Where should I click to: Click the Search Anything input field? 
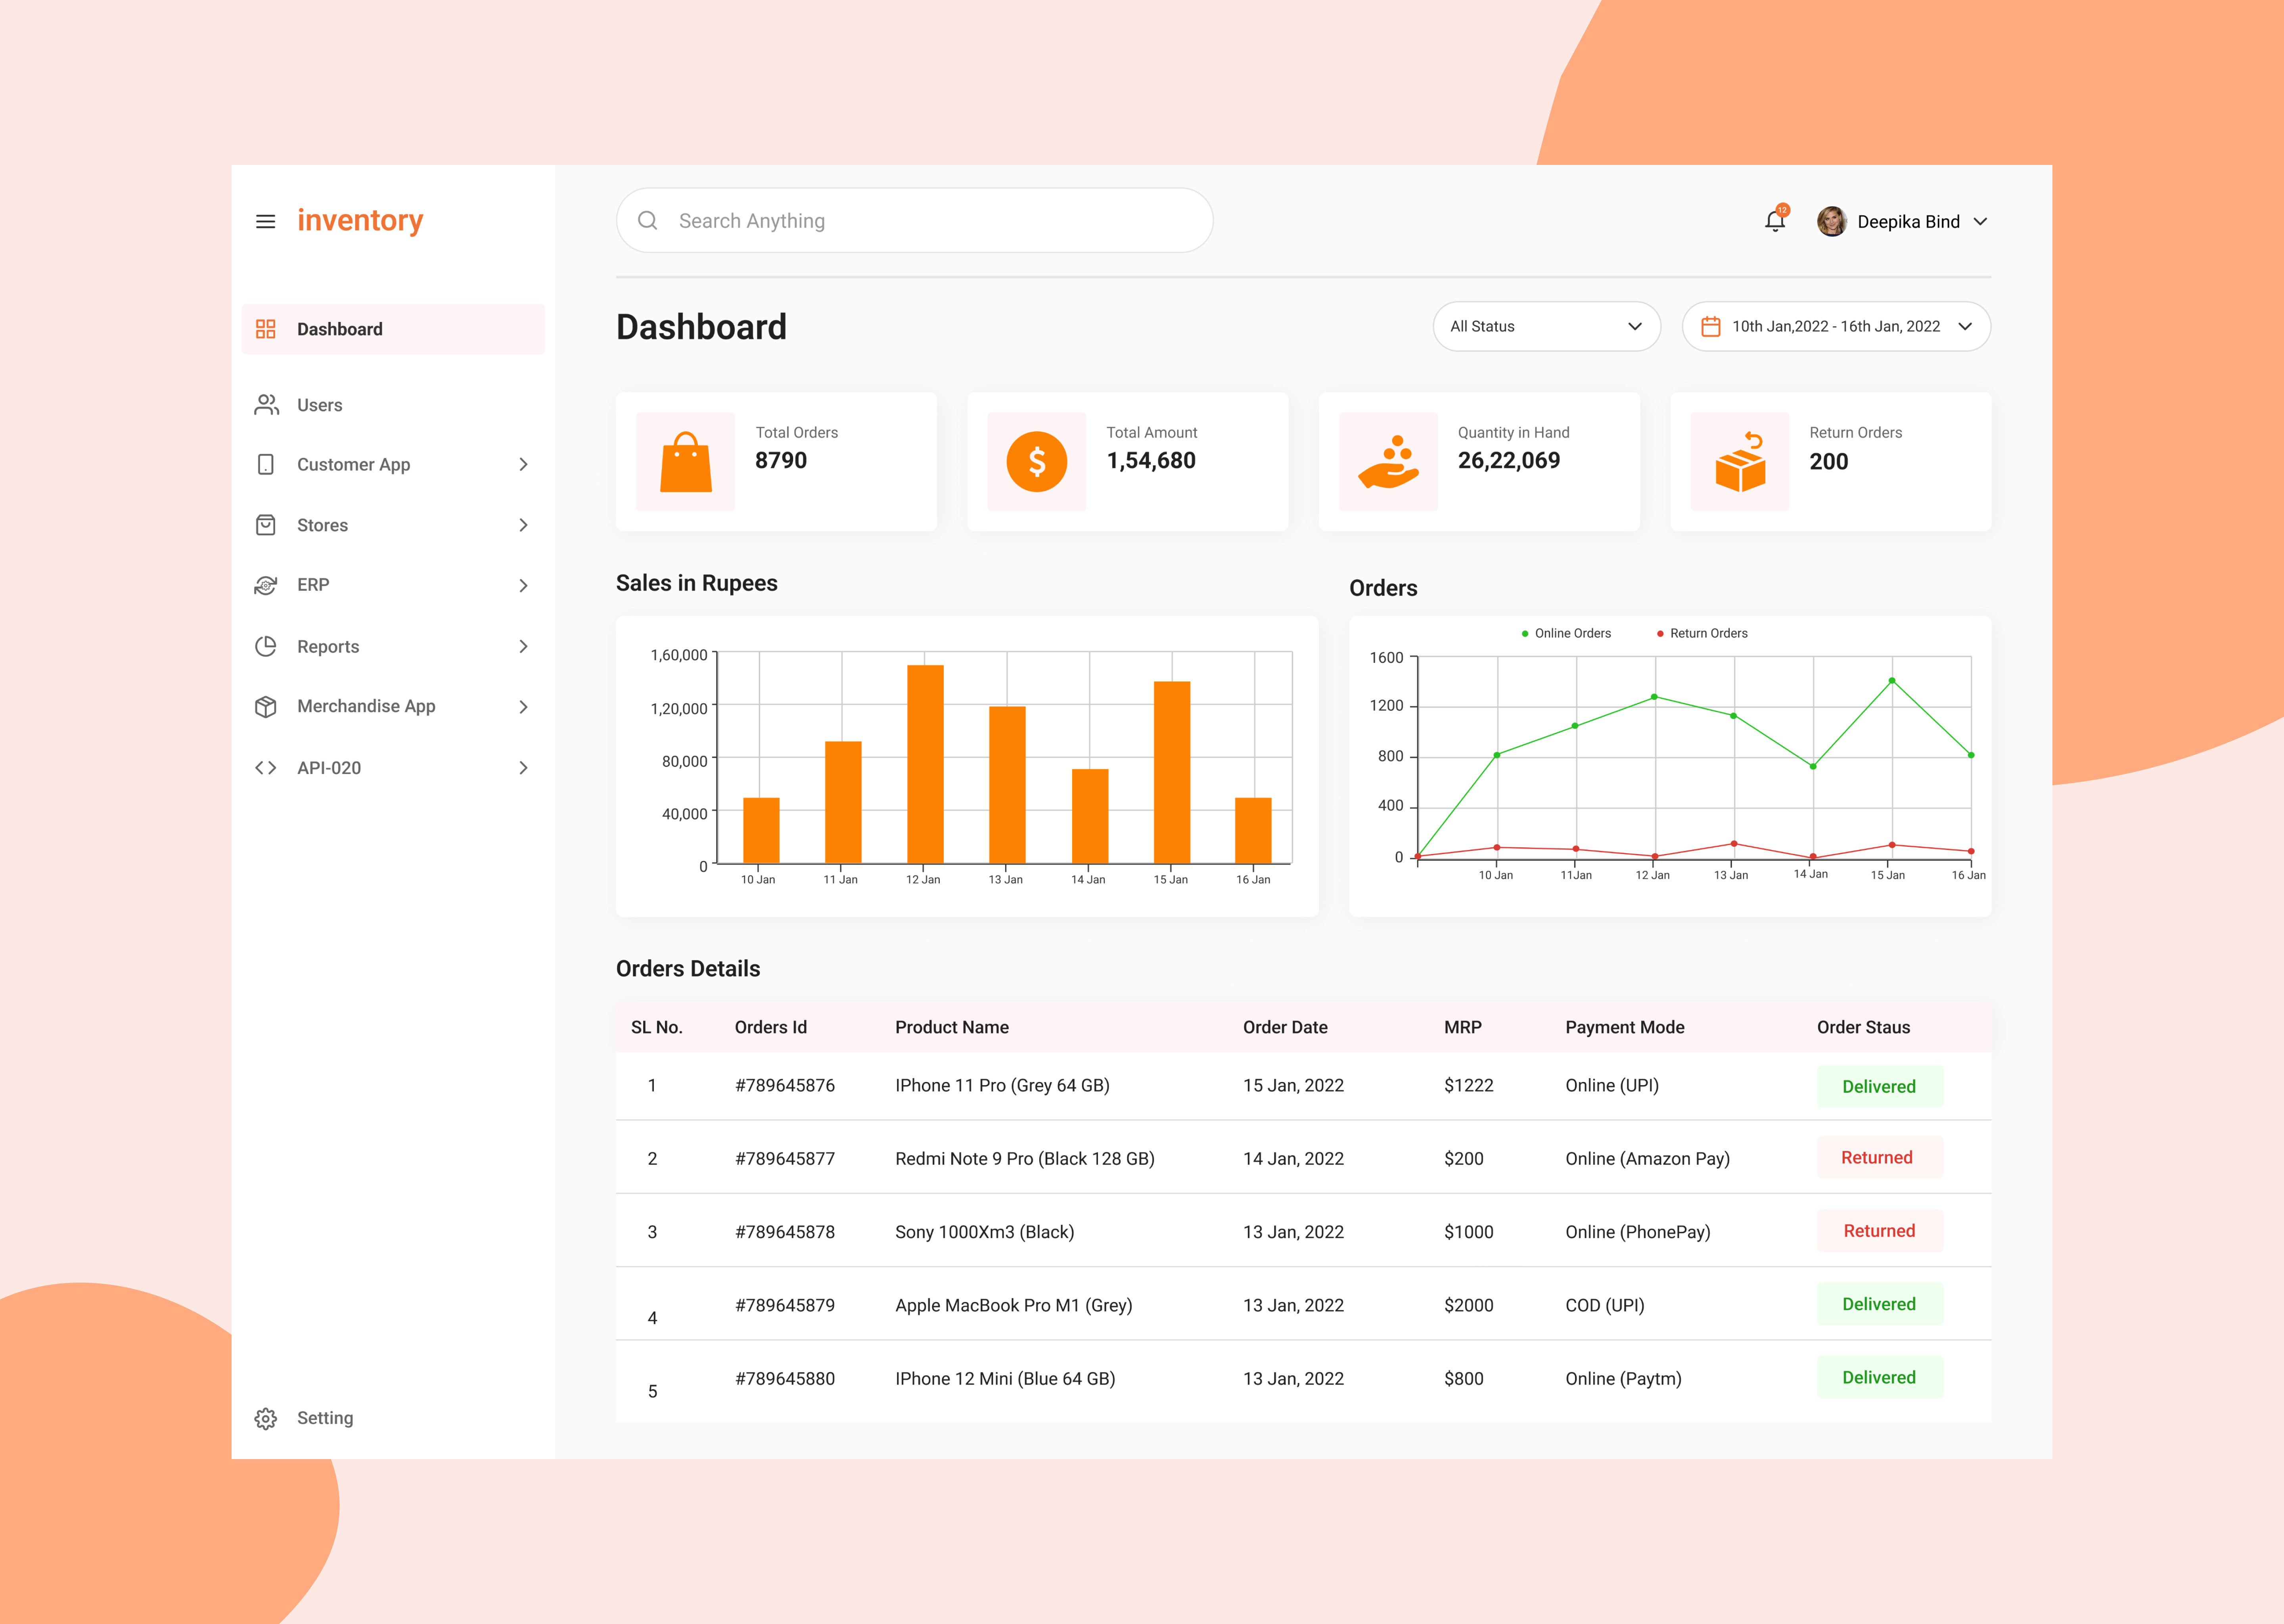click(x=914, y=220)
